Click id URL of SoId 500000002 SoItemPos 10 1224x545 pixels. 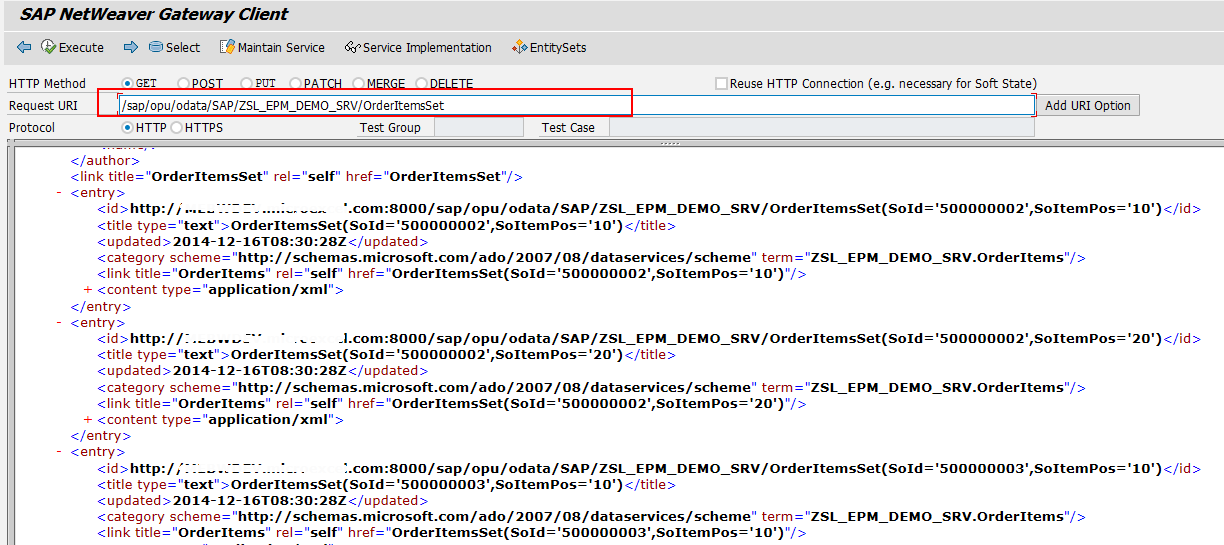click(x=646, y=209)
